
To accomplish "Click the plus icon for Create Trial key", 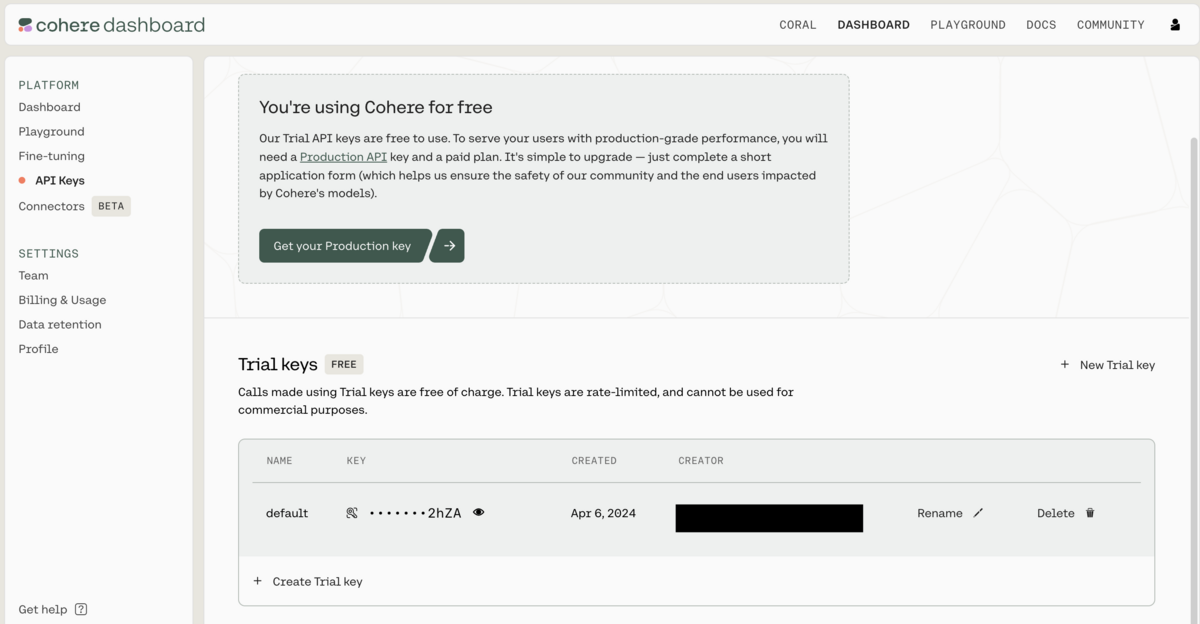I will (x=258, y=581).
